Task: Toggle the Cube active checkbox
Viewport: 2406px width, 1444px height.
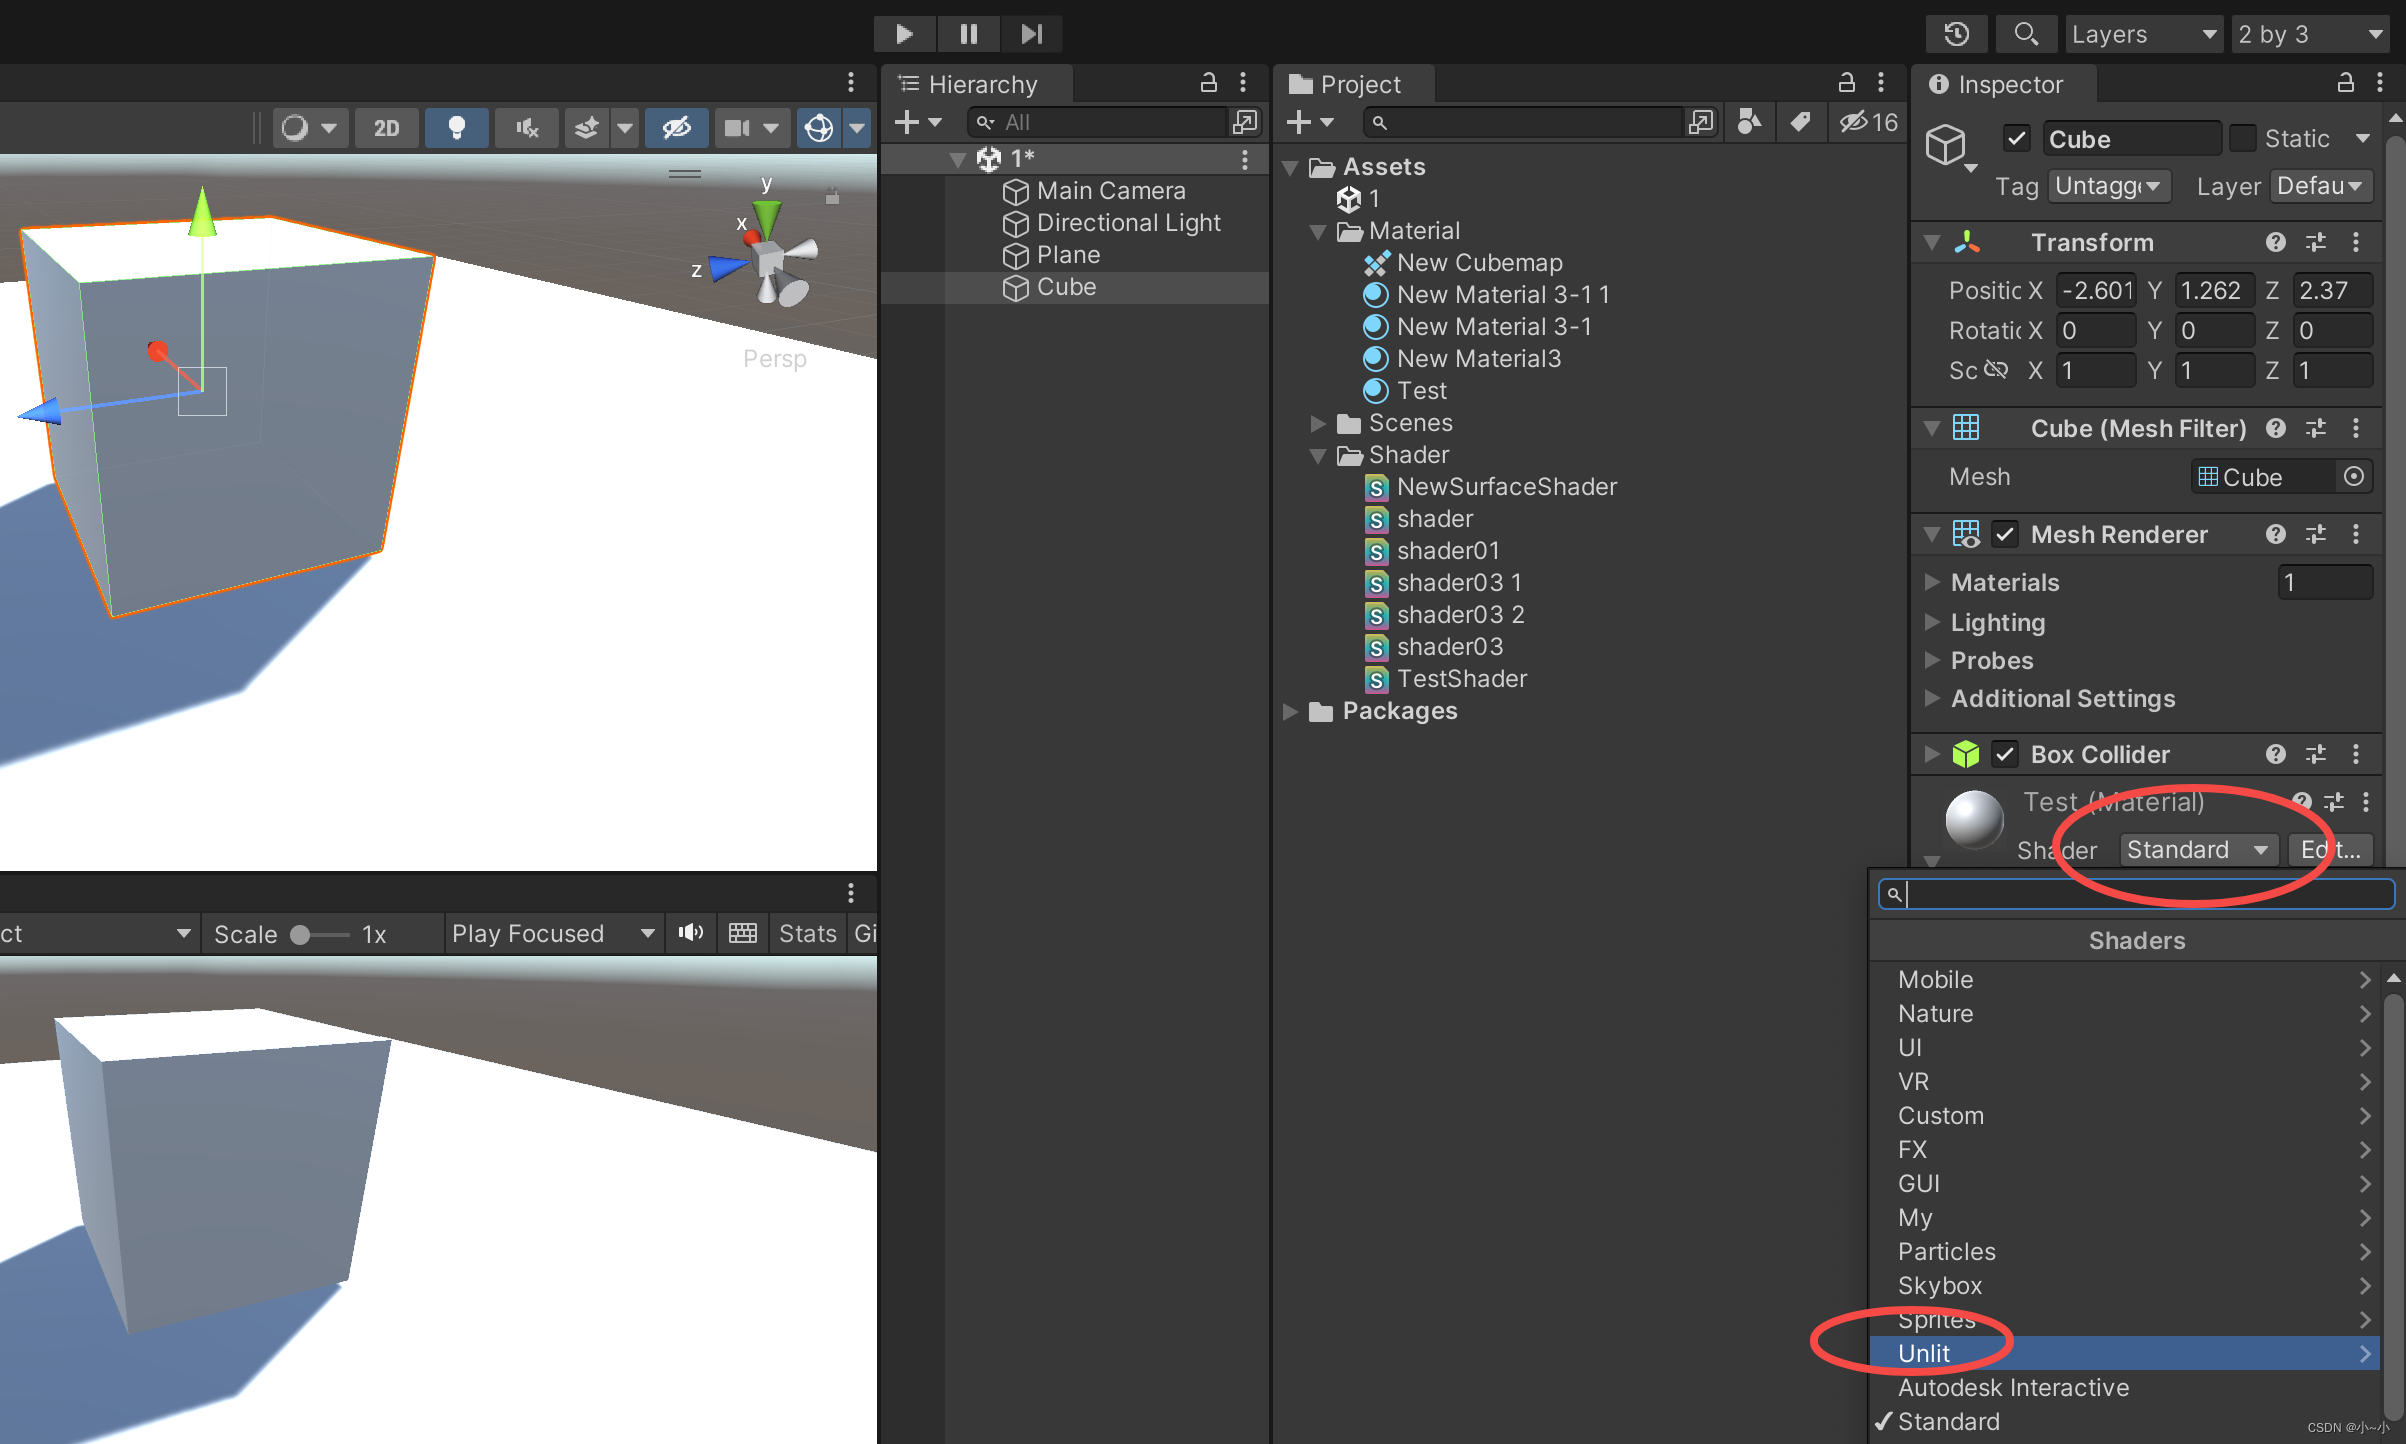Action: click(2016, 138)
